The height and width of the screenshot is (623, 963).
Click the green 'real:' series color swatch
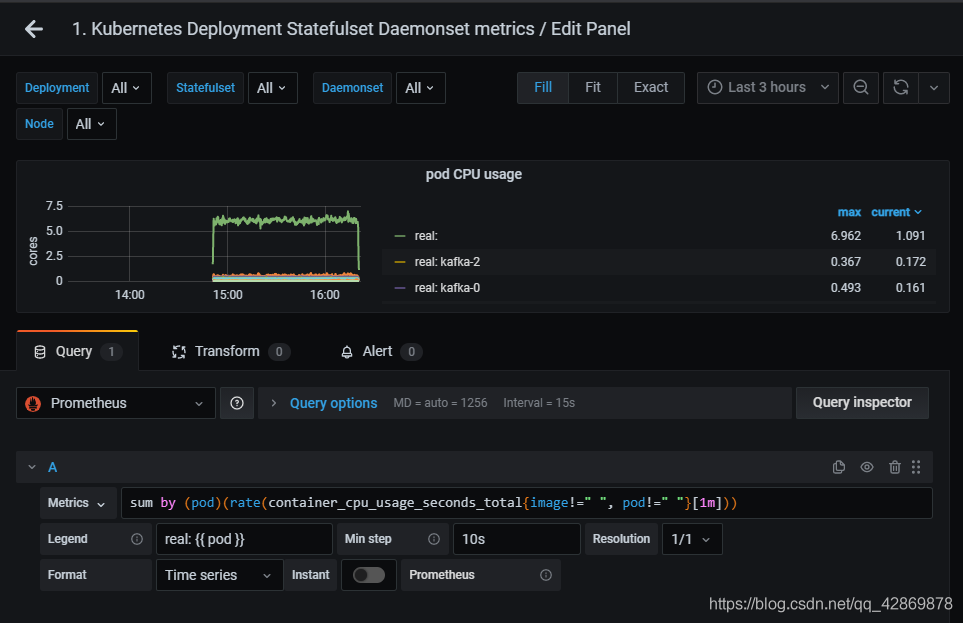[400, 236]
